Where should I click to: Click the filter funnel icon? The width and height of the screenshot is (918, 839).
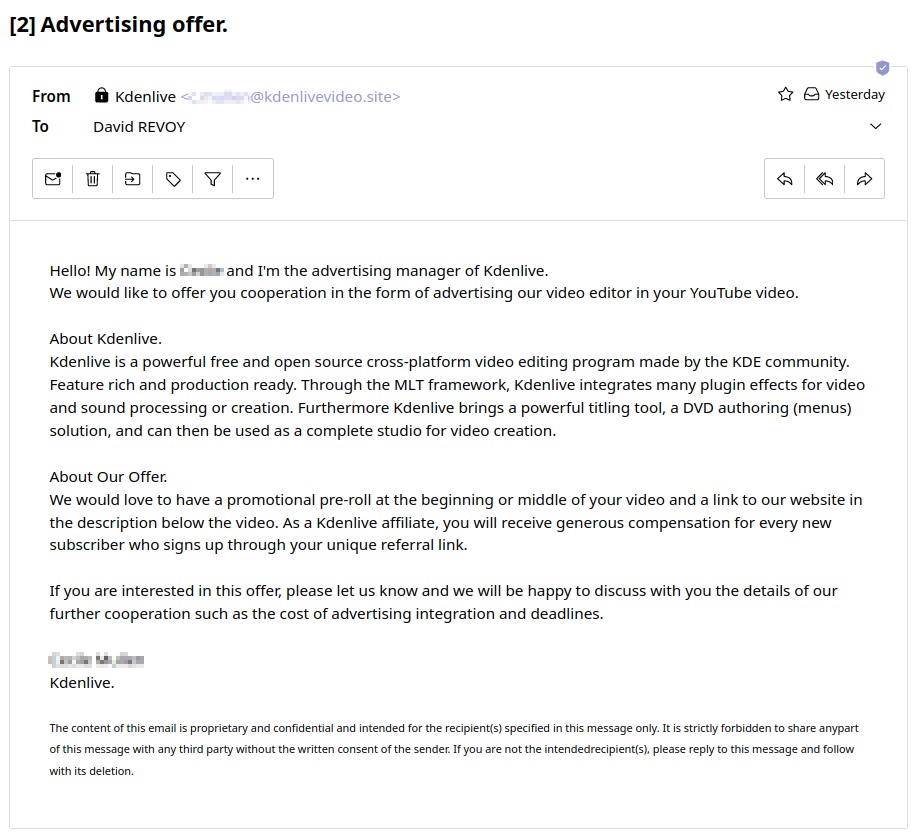pos(213,179)
